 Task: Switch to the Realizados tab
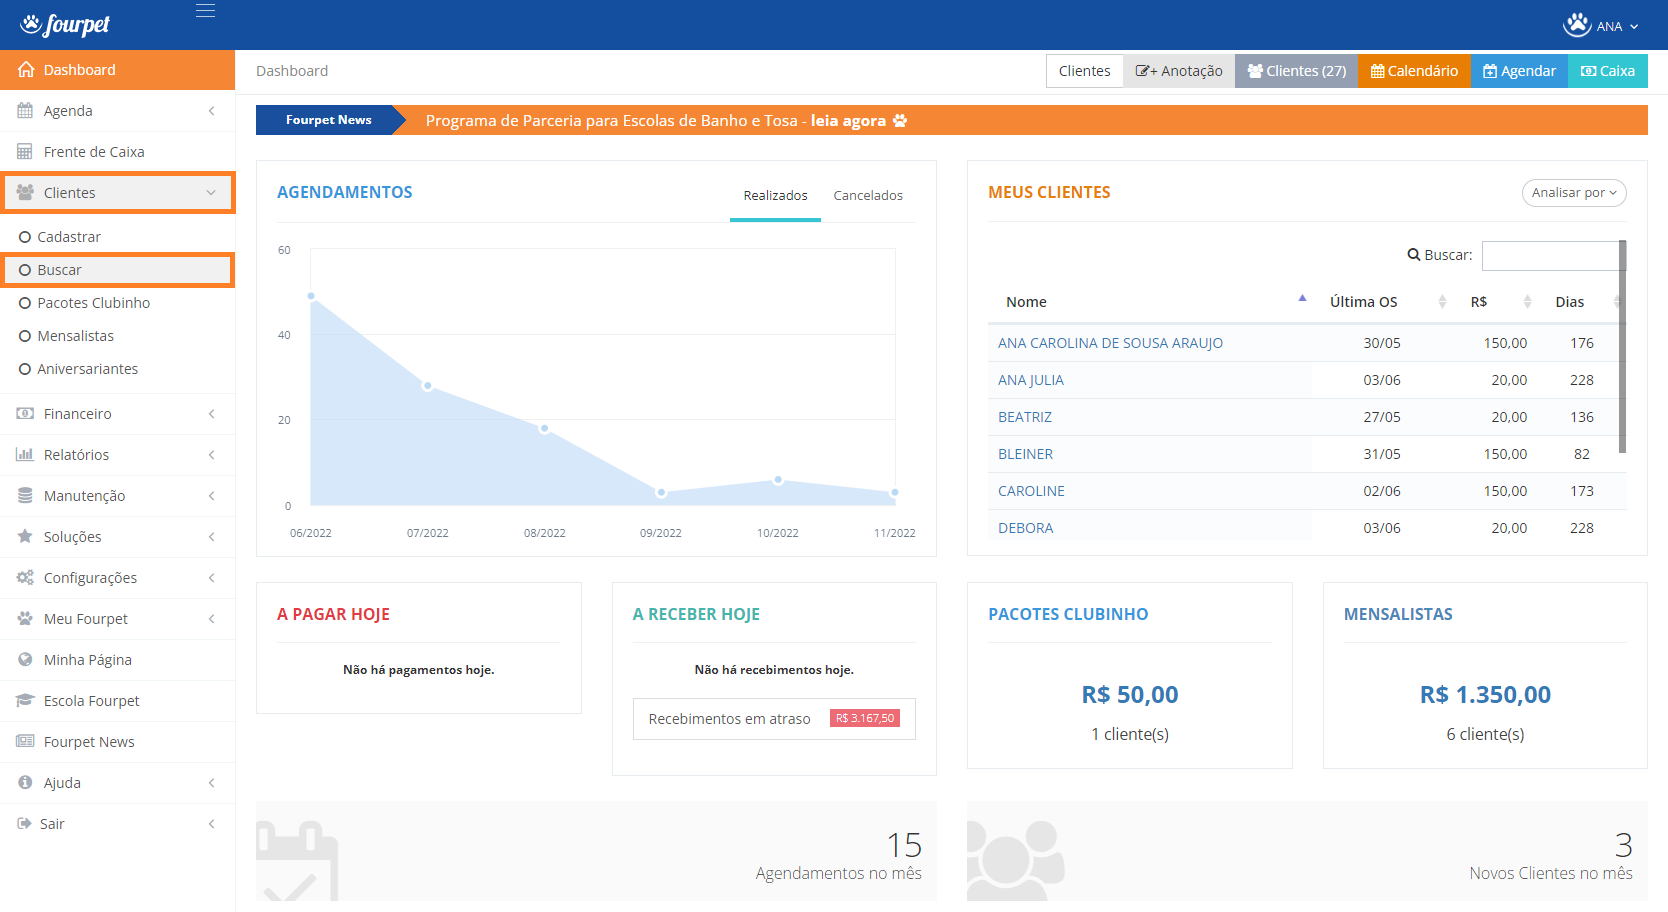pyautogui.click(x=775, y=196)
